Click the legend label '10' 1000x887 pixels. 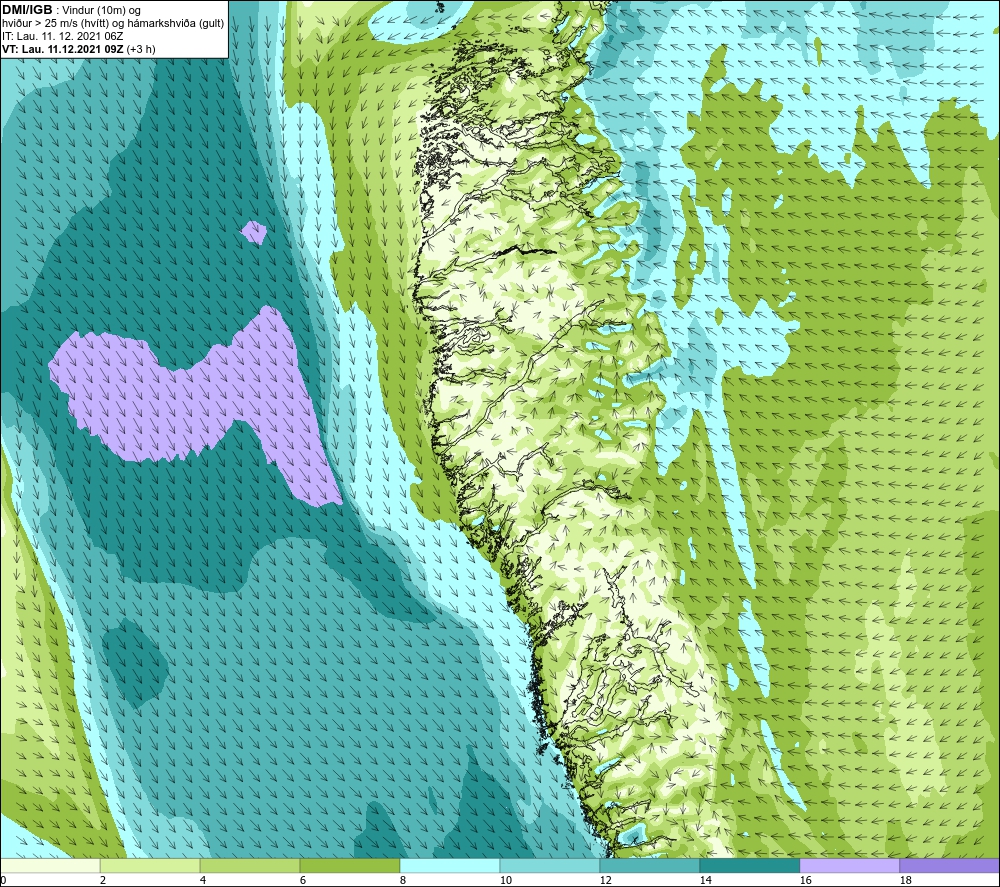click(x=505, y=880)
